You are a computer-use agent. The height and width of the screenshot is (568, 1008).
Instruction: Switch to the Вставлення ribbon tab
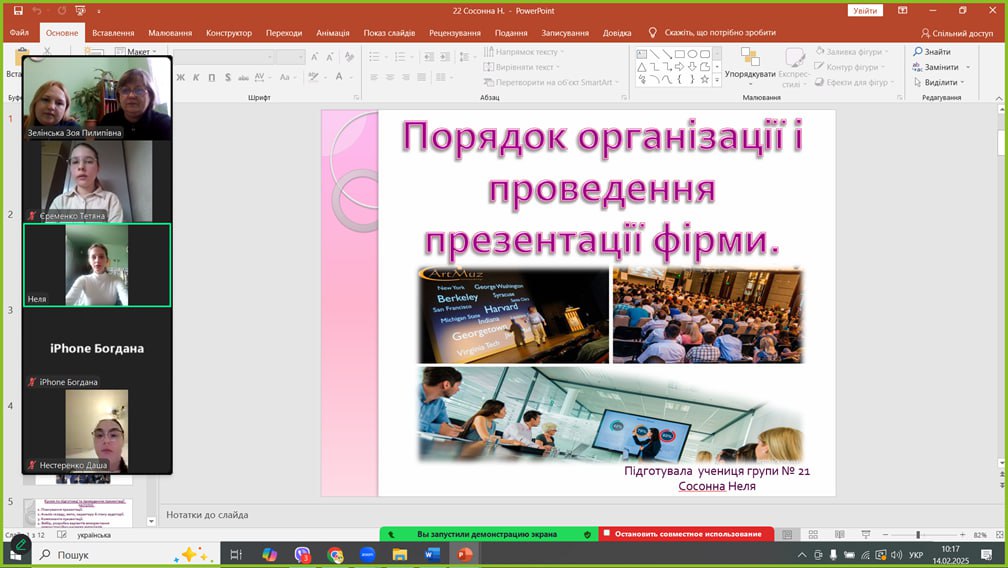113,32
